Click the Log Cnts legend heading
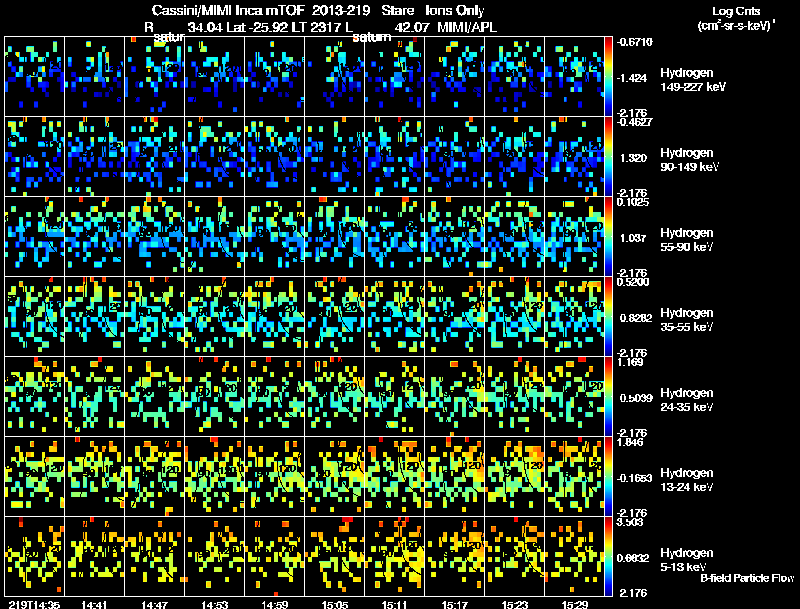 pos(736,11)
